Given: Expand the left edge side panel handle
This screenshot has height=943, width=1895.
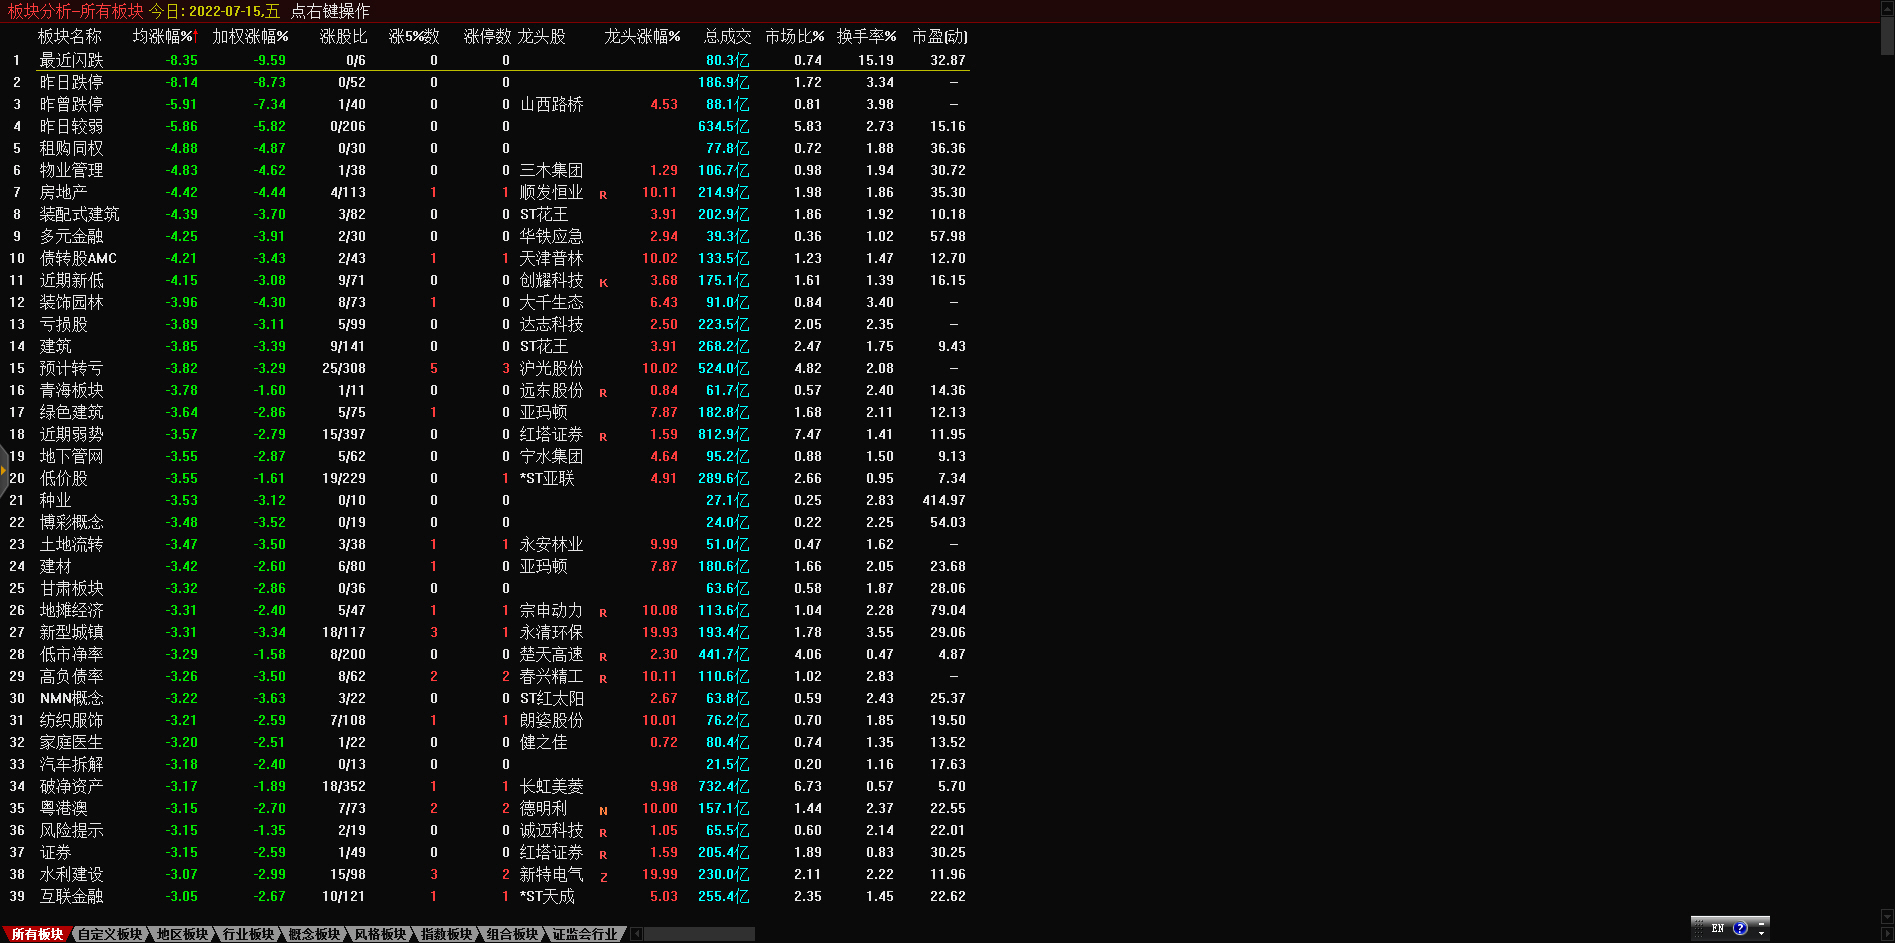Looking at the screenshot, I should (x=4, y=468).
